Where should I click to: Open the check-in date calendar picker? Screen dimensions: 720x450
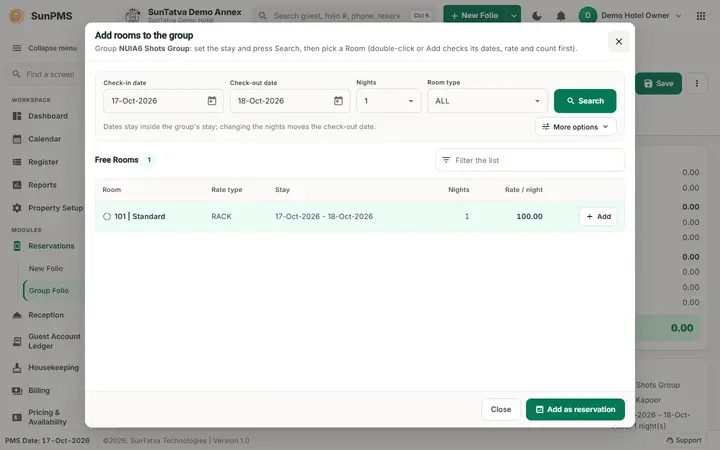coord(212,101)
